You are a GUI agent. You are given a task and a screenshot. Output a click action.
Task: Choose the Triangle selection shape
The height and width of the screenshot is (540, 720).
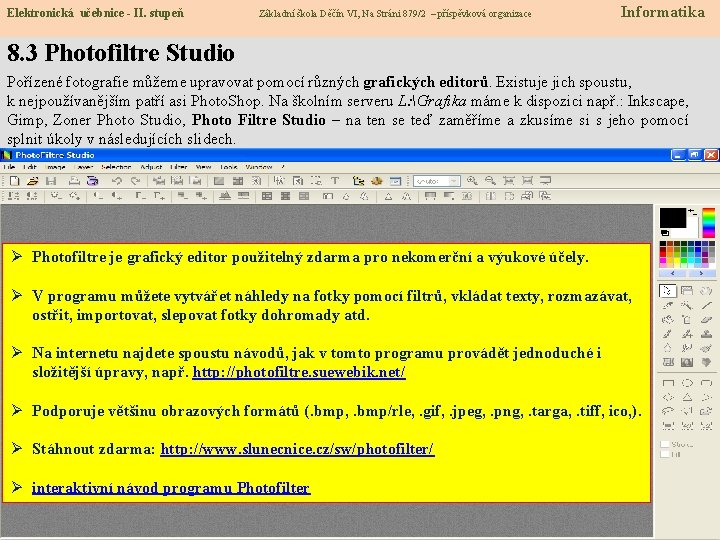tap(687, 397)
